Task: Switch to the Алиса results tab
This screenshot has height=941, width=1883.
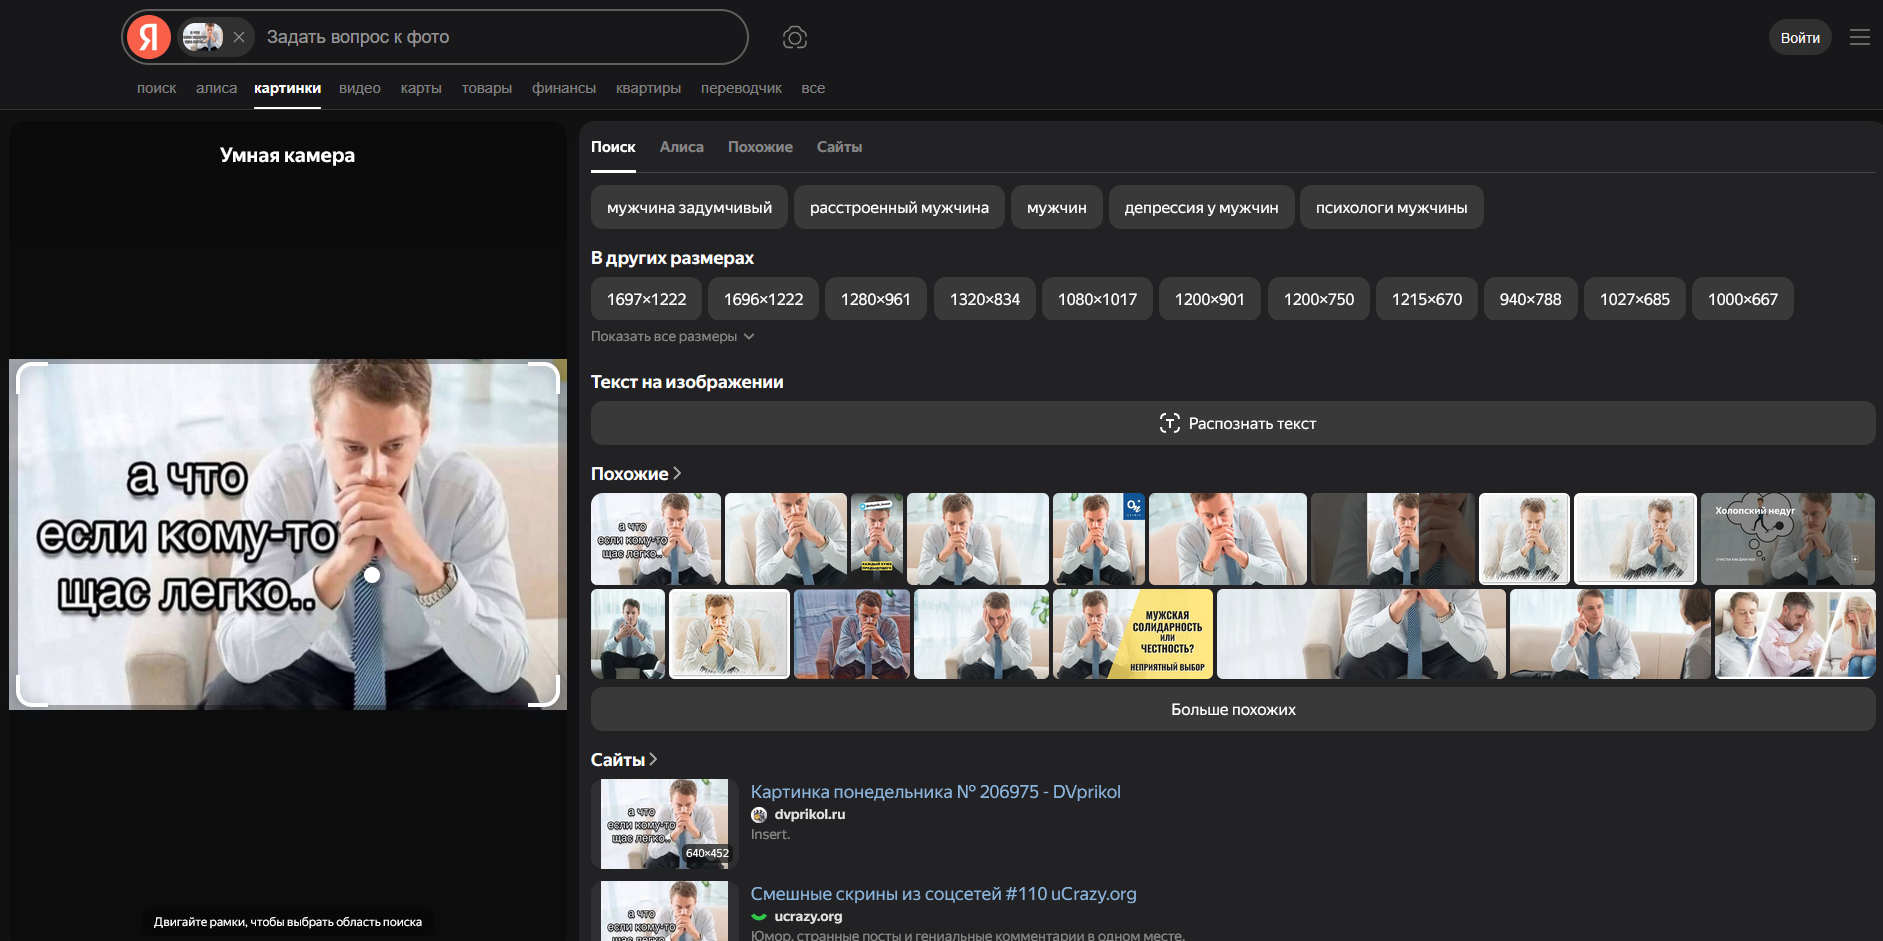Action: coord(682,147)
